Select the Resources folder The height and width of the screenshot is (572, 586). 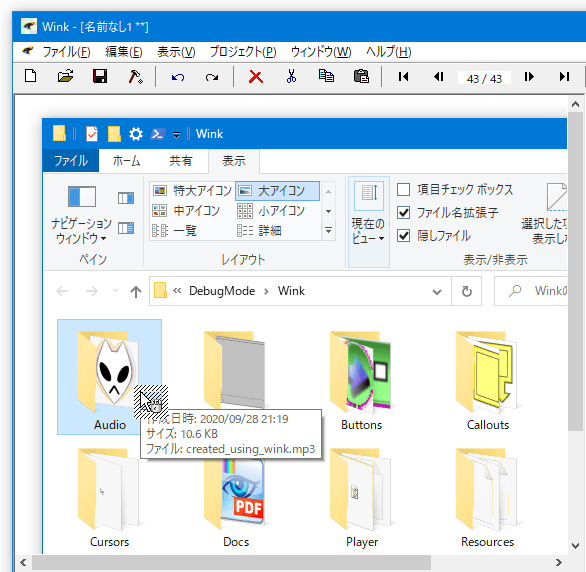[488, 497]
